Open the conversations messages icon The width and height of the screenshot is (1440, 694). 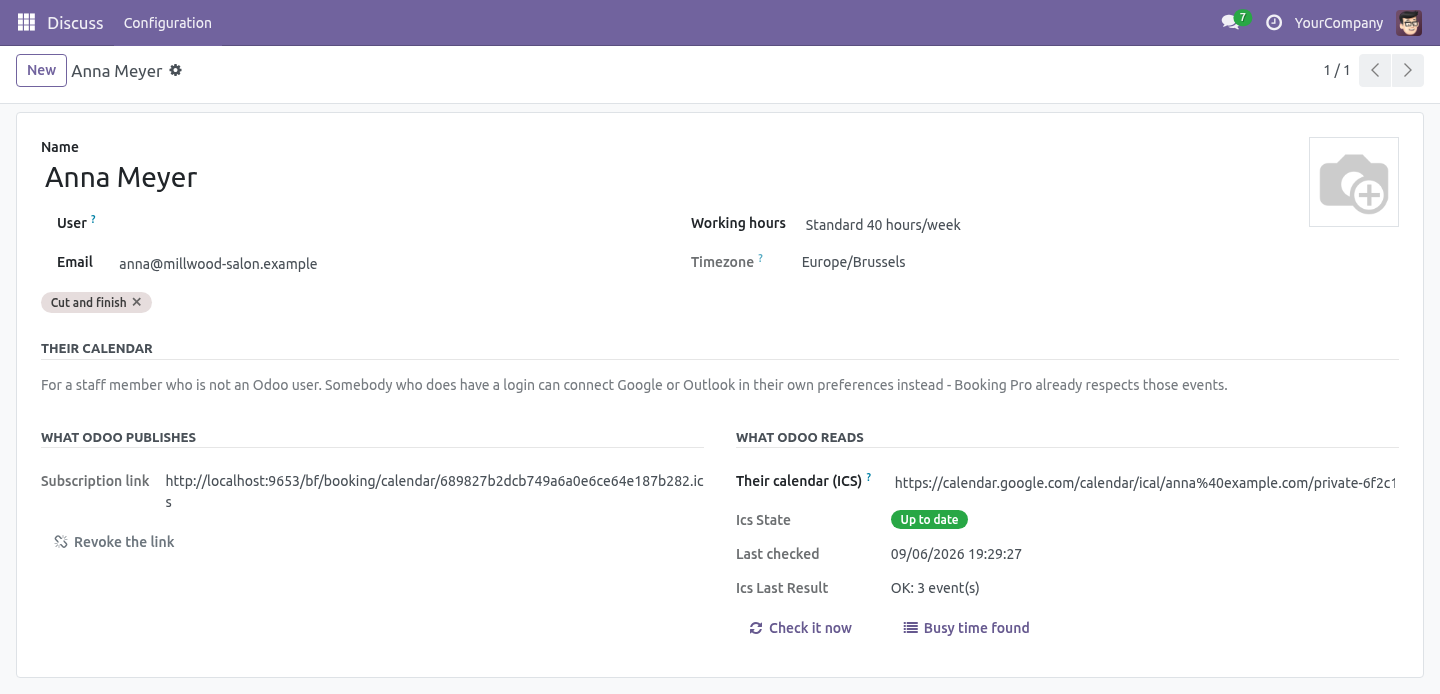(1230, 22)
